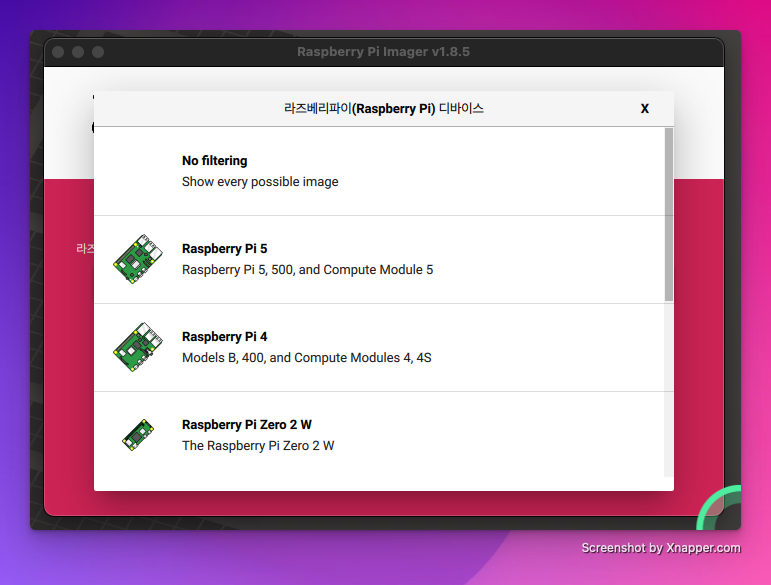Click the yellow minimize button of Imager window

(x=78, y=52)
